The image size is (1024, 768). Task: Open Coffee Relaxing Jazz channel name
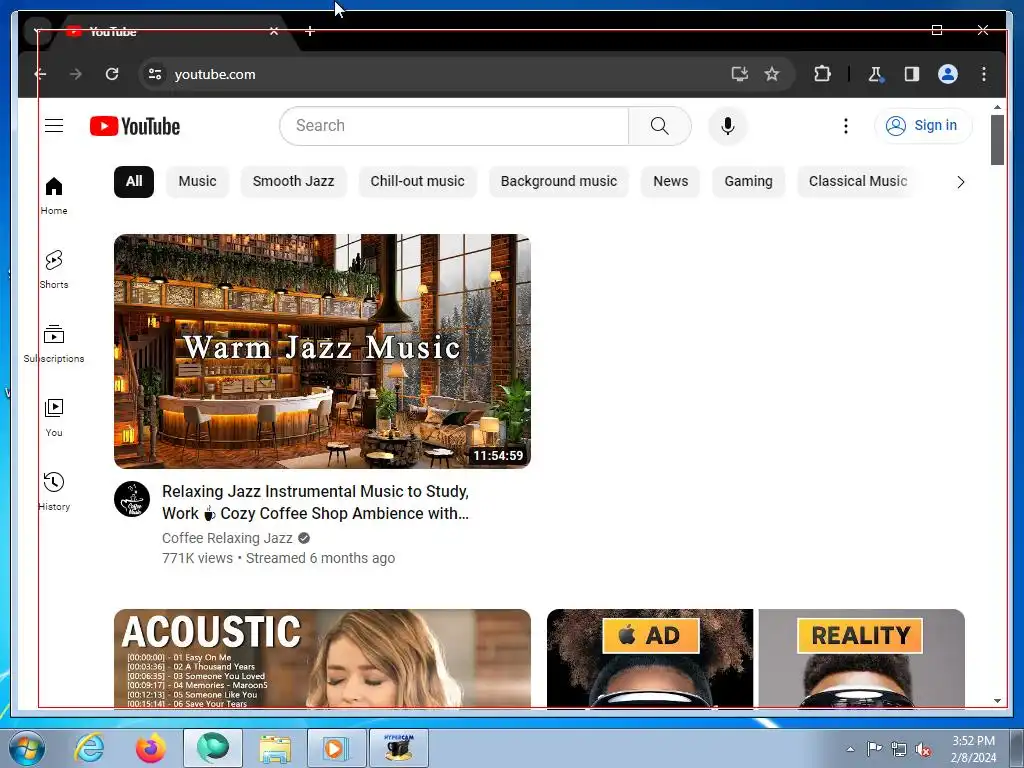pyautogui.click(x=227, y=538)
